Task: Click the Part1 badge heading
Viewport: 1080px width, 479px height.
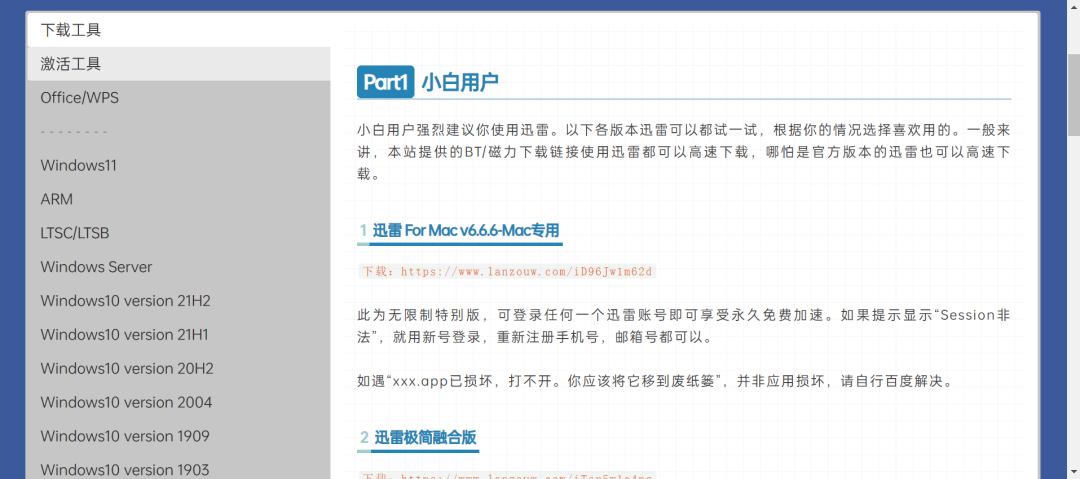Action: coord(386,83)
